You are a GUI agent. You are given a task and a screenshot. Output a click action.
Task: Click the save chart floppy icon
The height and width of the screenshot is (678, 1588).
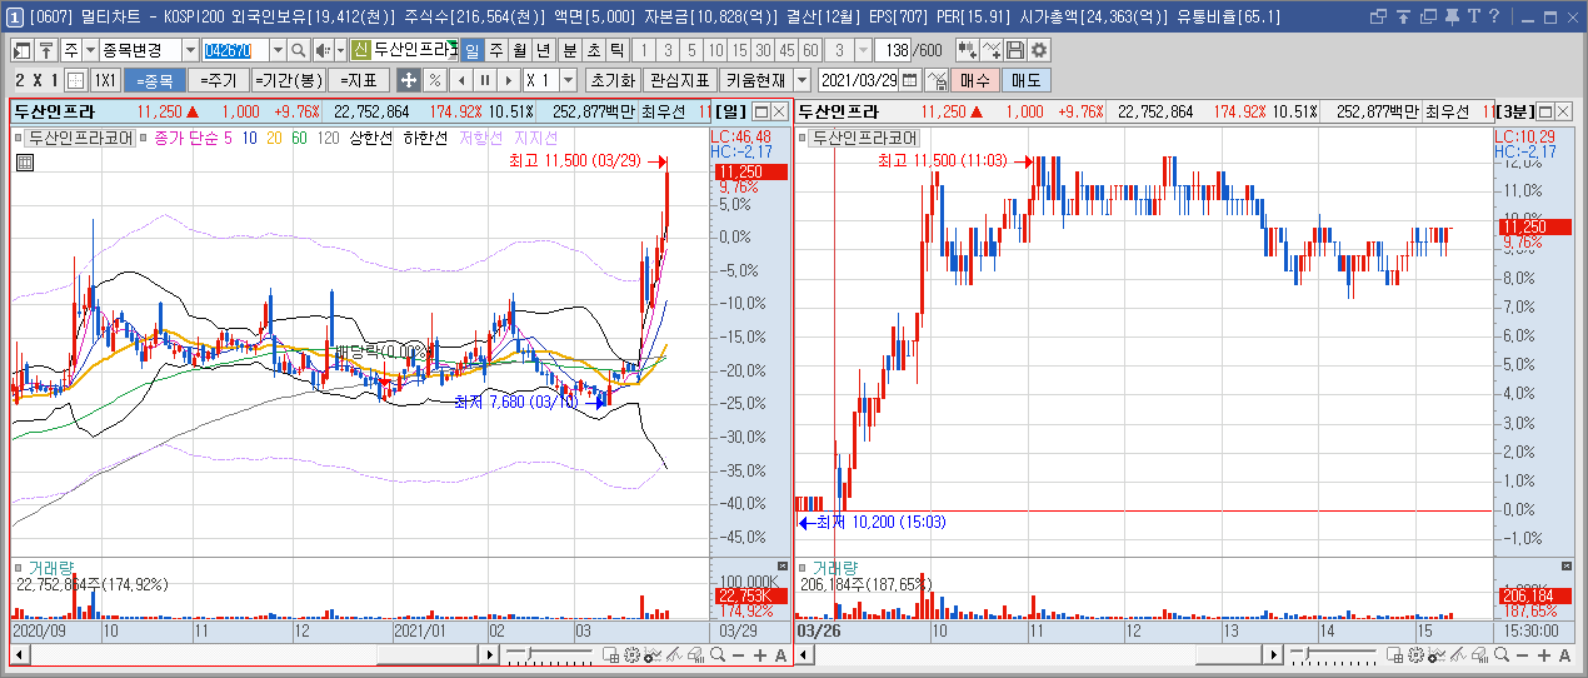tap(1015, 50)
